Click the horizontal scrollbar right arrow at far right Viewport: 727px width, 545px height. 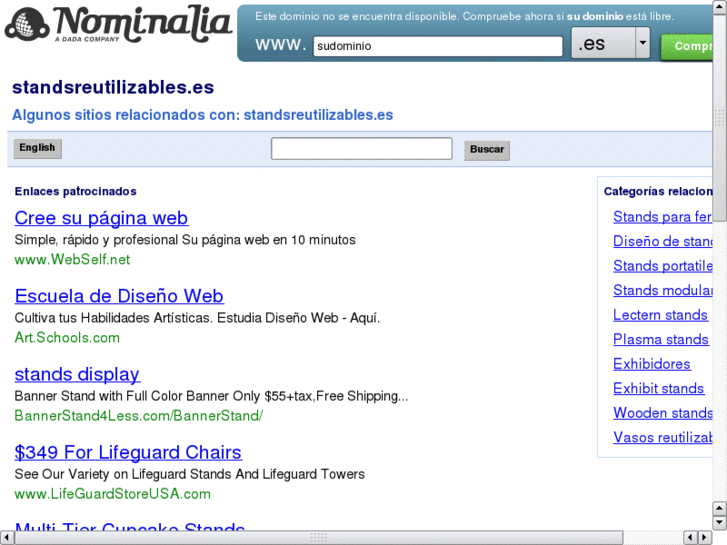pyautogui.click(x=706, y=538)
